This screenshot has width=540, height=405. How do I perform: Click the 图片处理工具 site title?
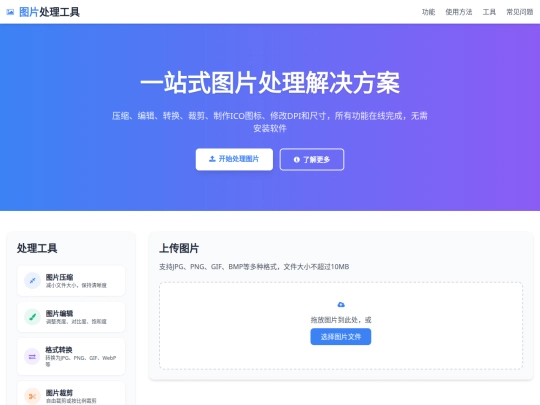pos(49,12)
